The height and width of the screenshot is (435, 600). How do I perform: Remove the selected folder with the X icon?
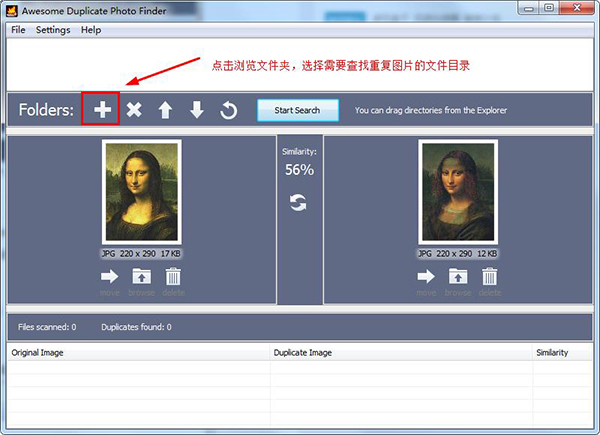pos(134,110)
